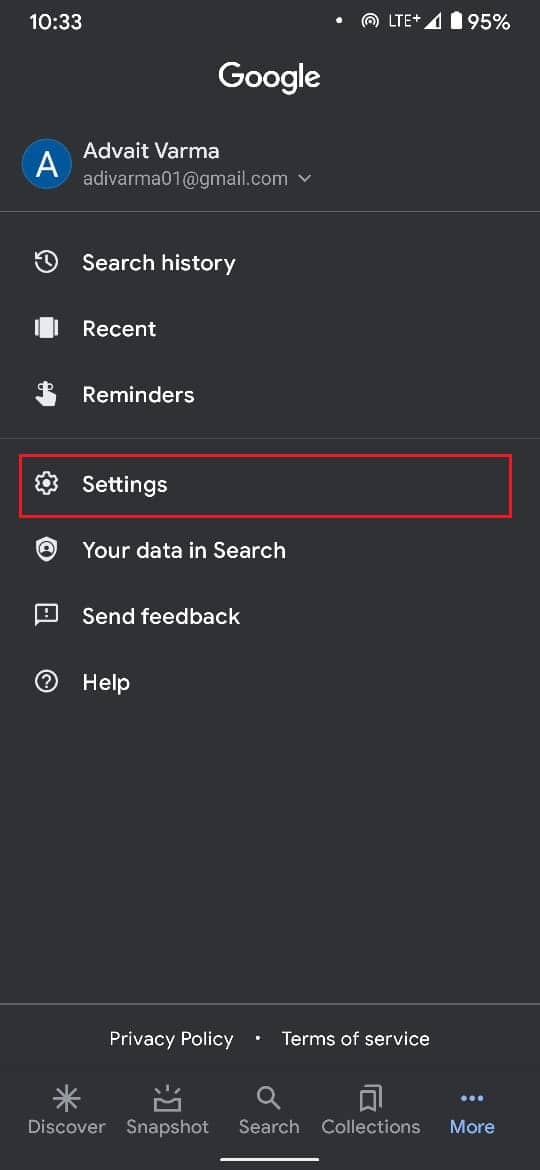
Task: Tap the Reminders finger-ribbon icon
Action: 46,394
